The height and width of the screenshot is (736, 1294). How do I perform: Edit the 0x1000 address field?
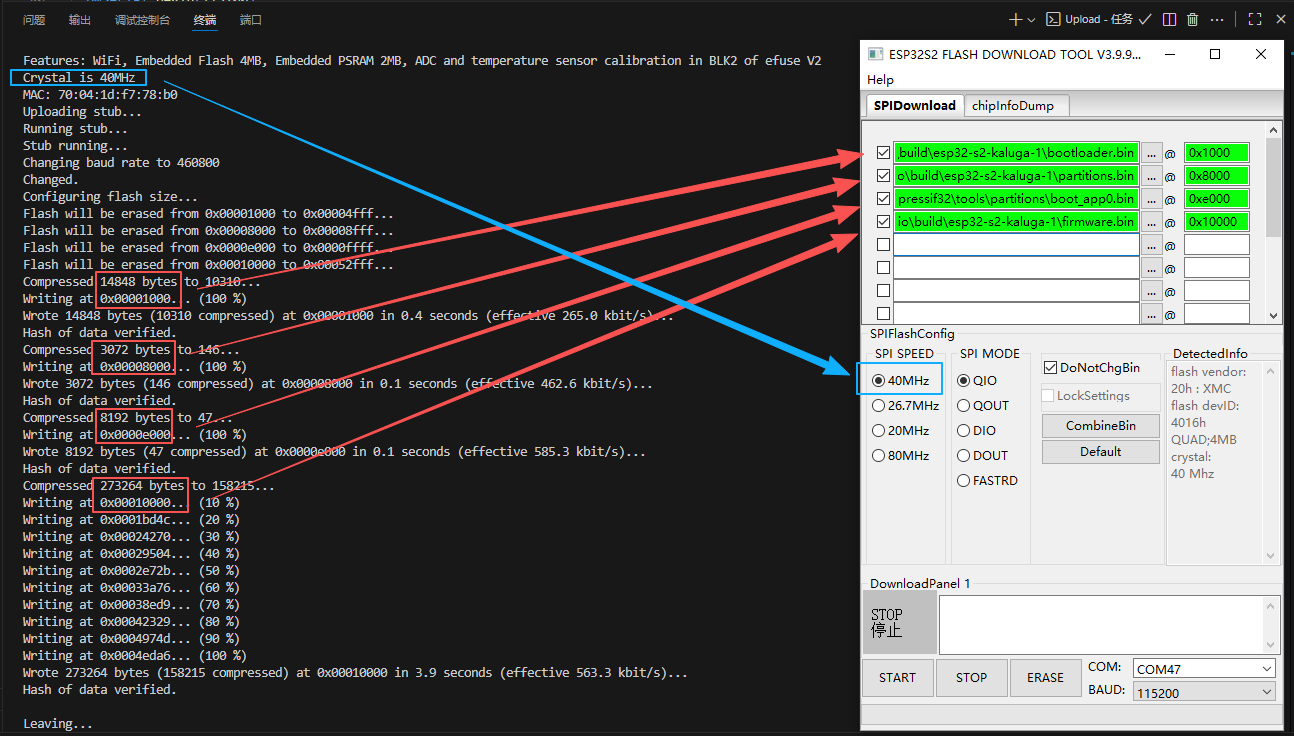pos(1217,153)
